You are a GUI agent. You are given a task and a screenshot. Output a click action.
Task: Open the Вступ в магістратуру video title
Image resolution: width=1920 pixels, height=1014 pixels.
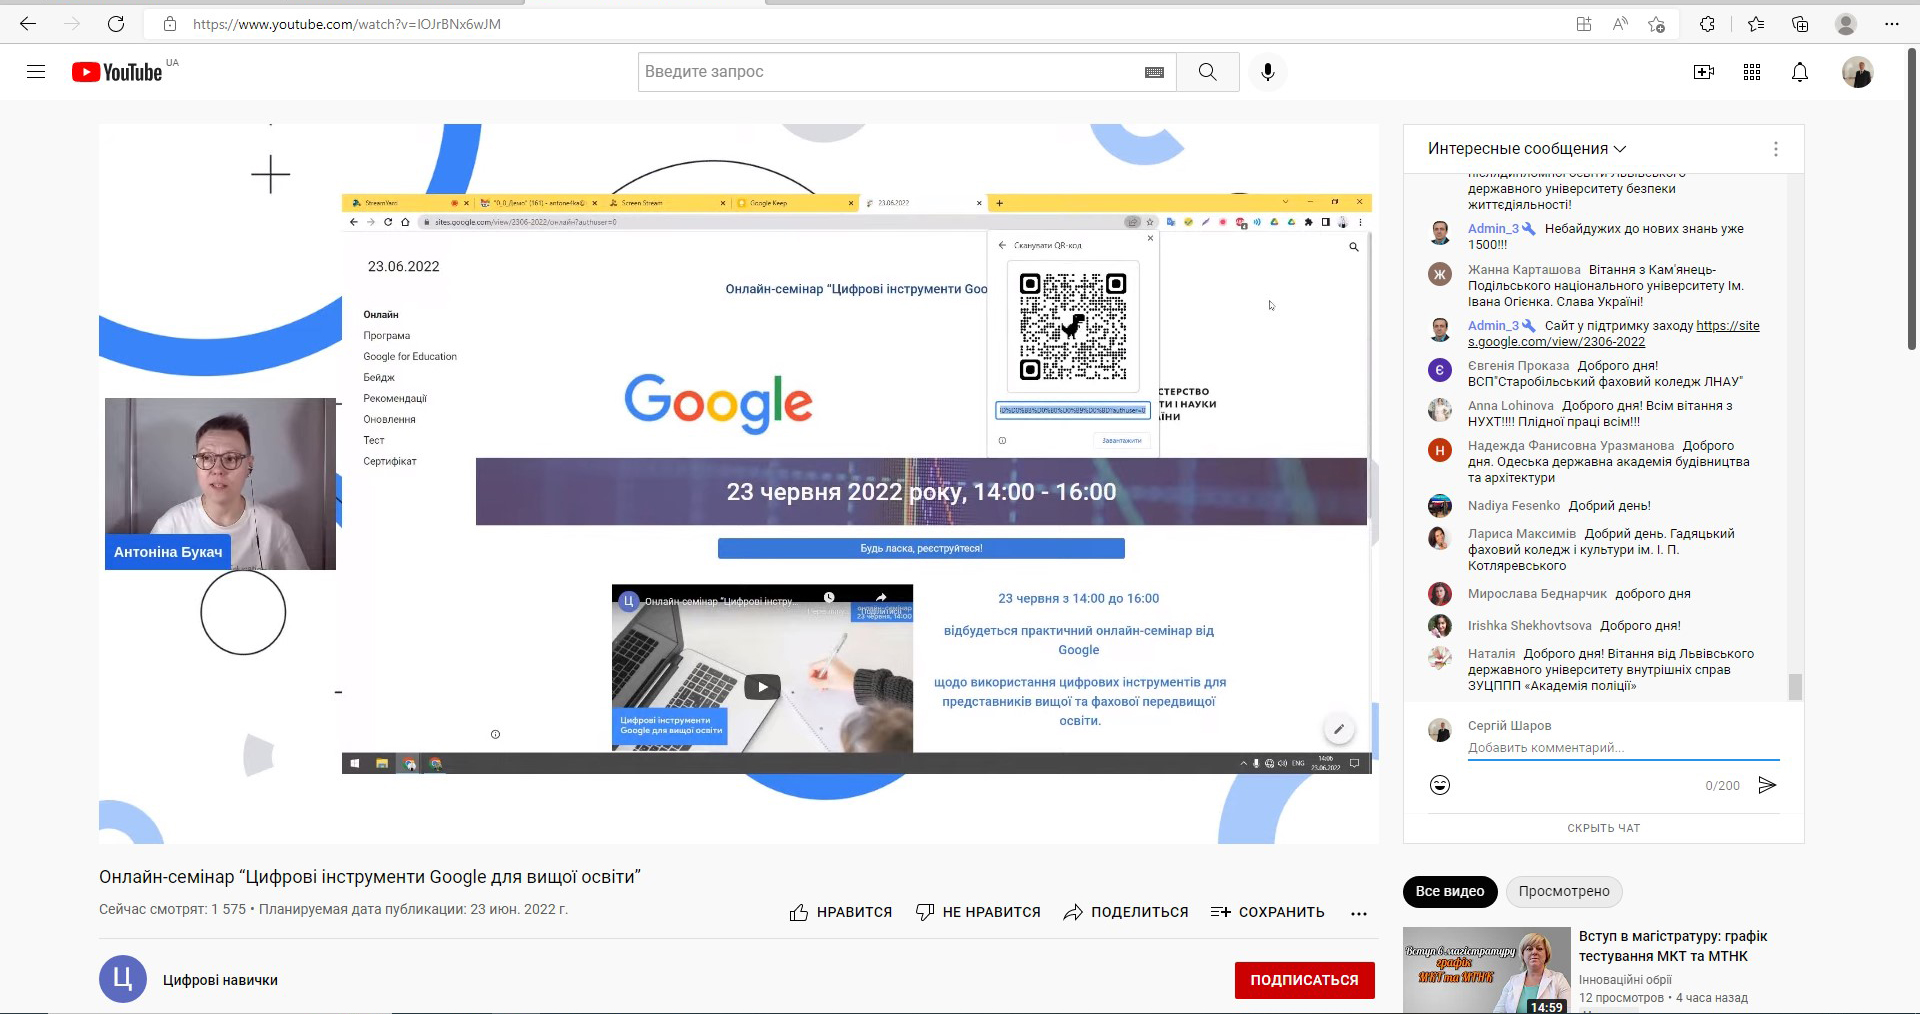pos(1673,946)
